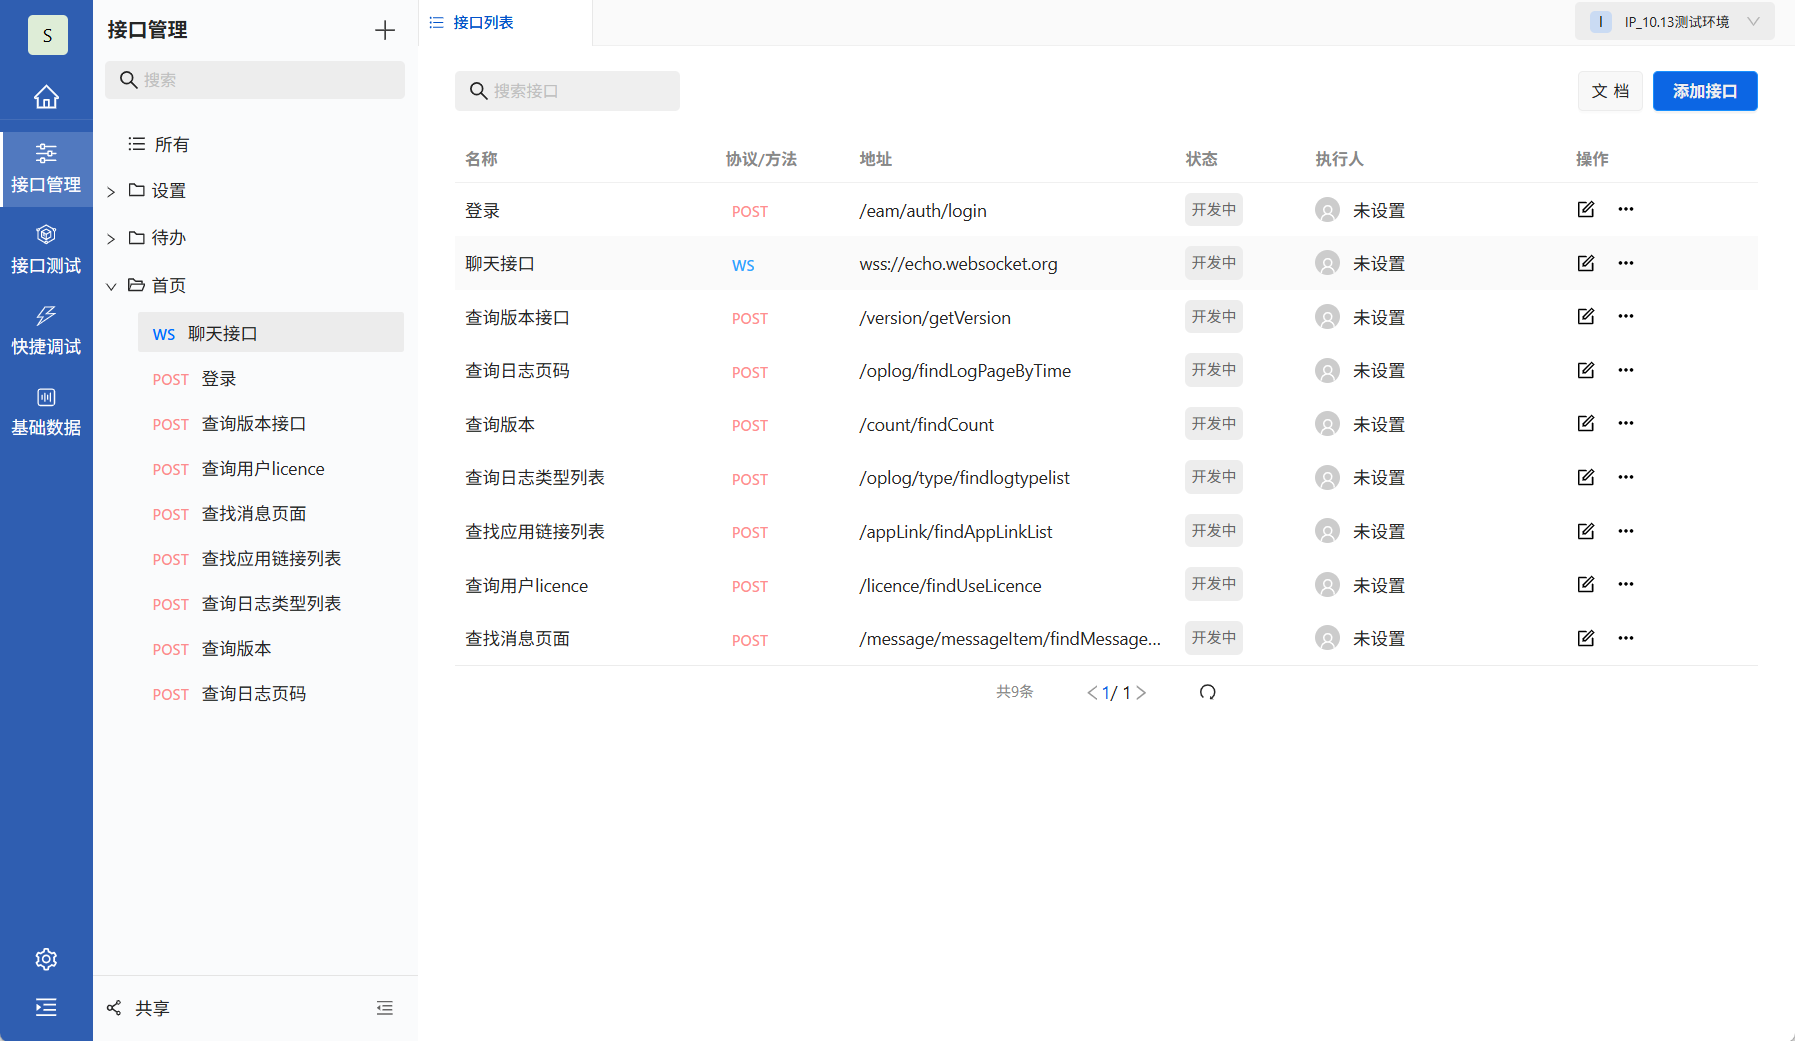Viewport: 1795px width, 1041px height.
Task: Go to next page of list
Action: [x=1141, y=693]
